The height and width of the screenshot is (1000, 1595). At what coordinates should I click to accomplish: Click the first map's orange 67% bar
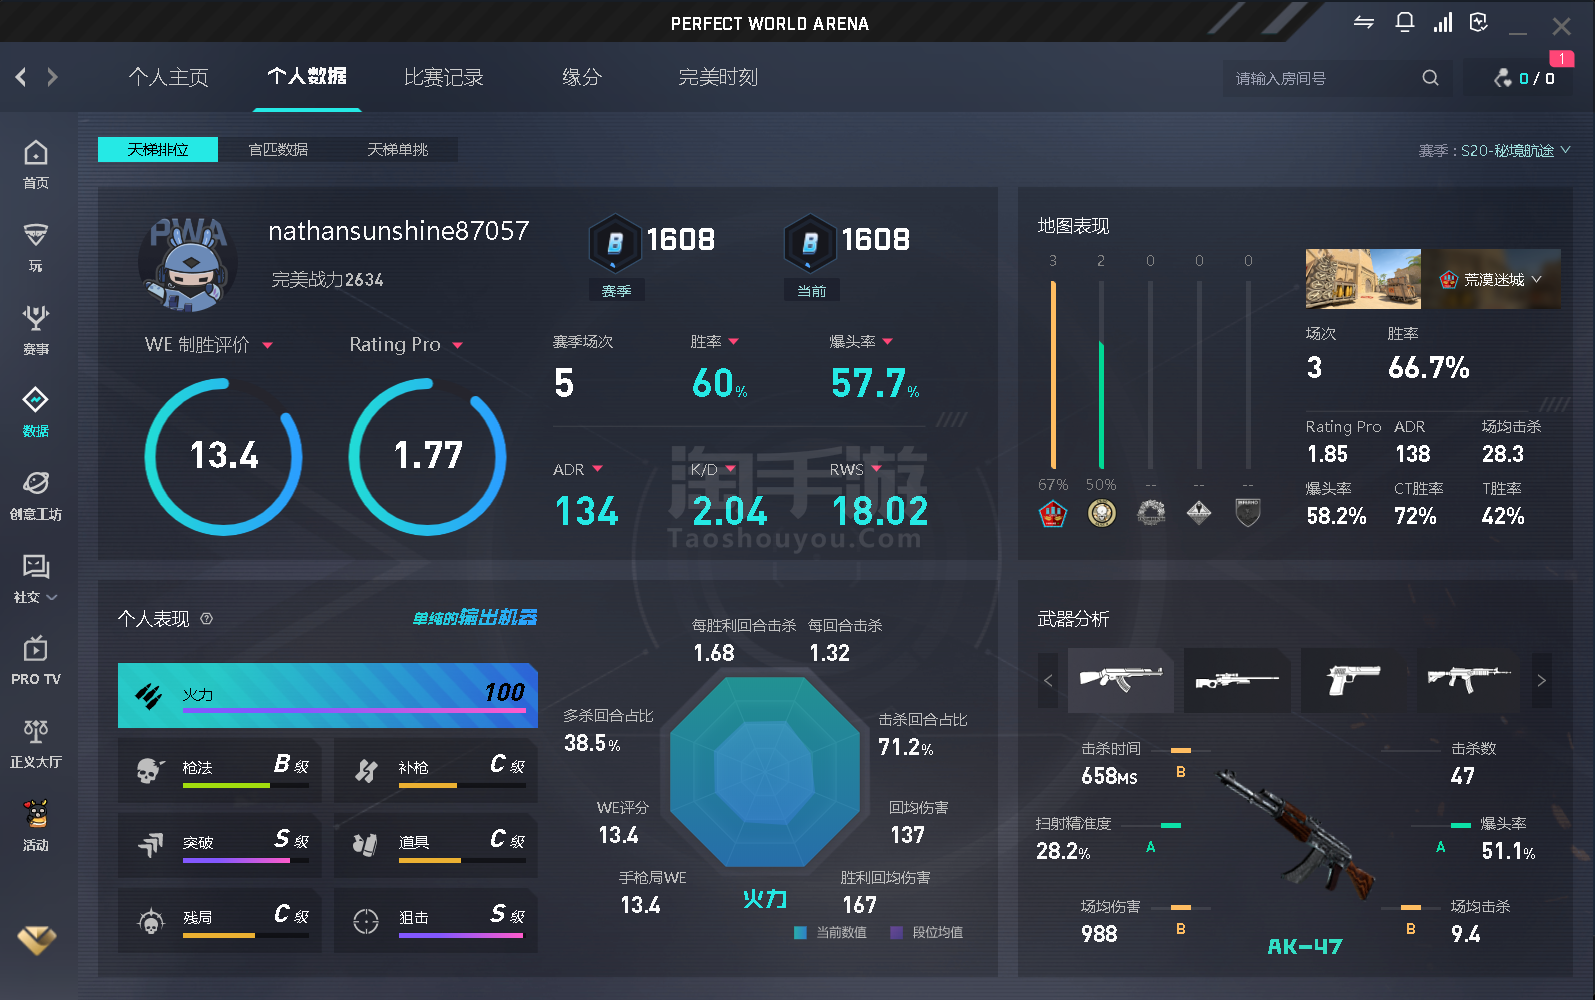click(1053, 375)
